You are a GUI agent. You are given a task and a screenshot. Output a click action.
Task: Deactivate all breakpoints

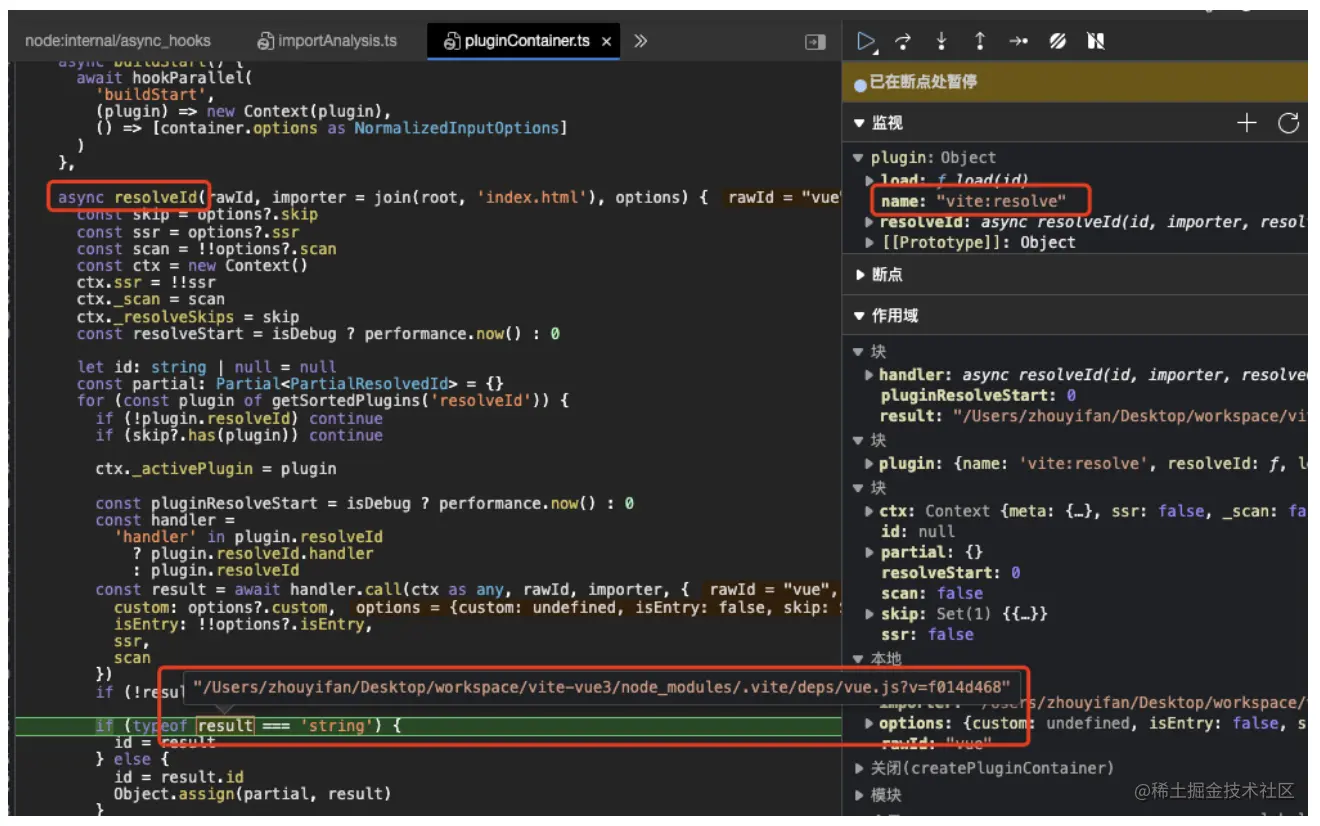click(x=1057, y=41)
